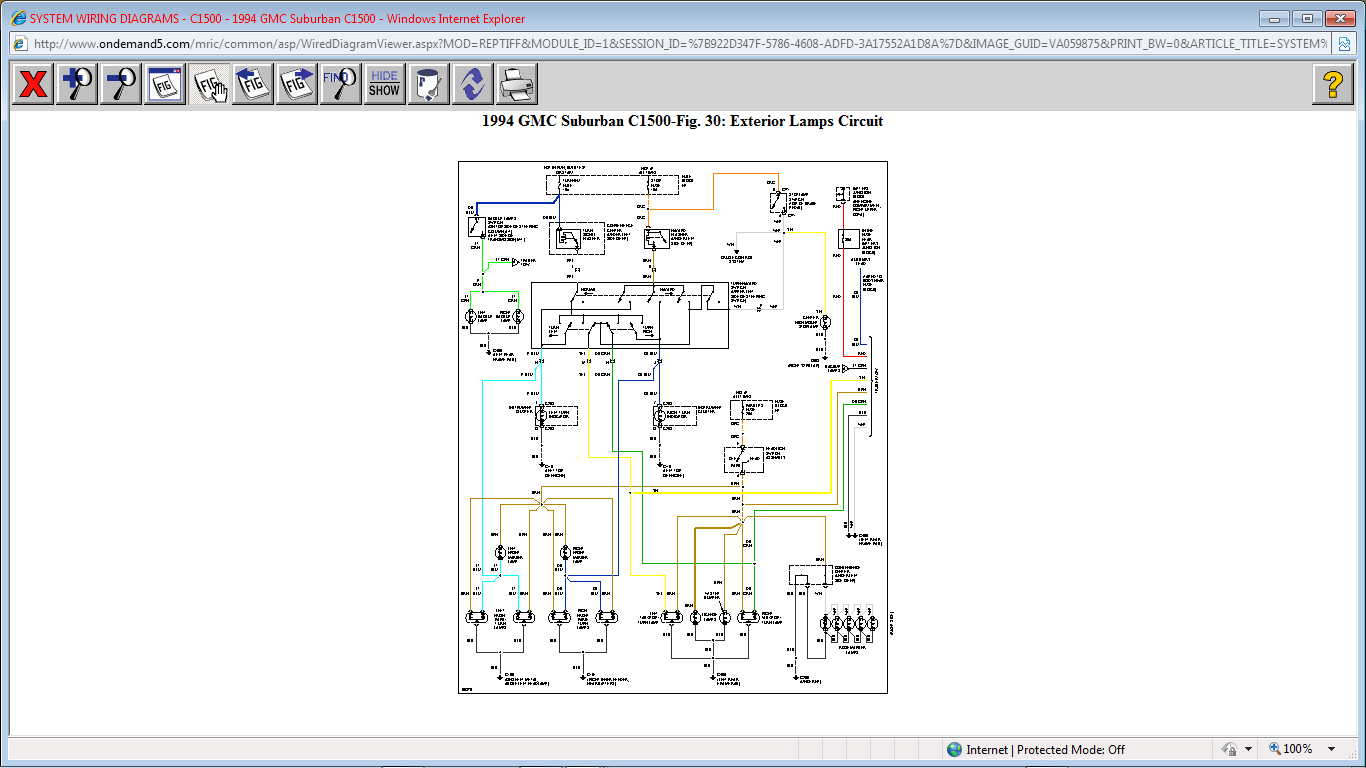The height and width of the screenshot is (768, 1366).
Task: Fit the figure to the window
Action: (x=164, y=84)
